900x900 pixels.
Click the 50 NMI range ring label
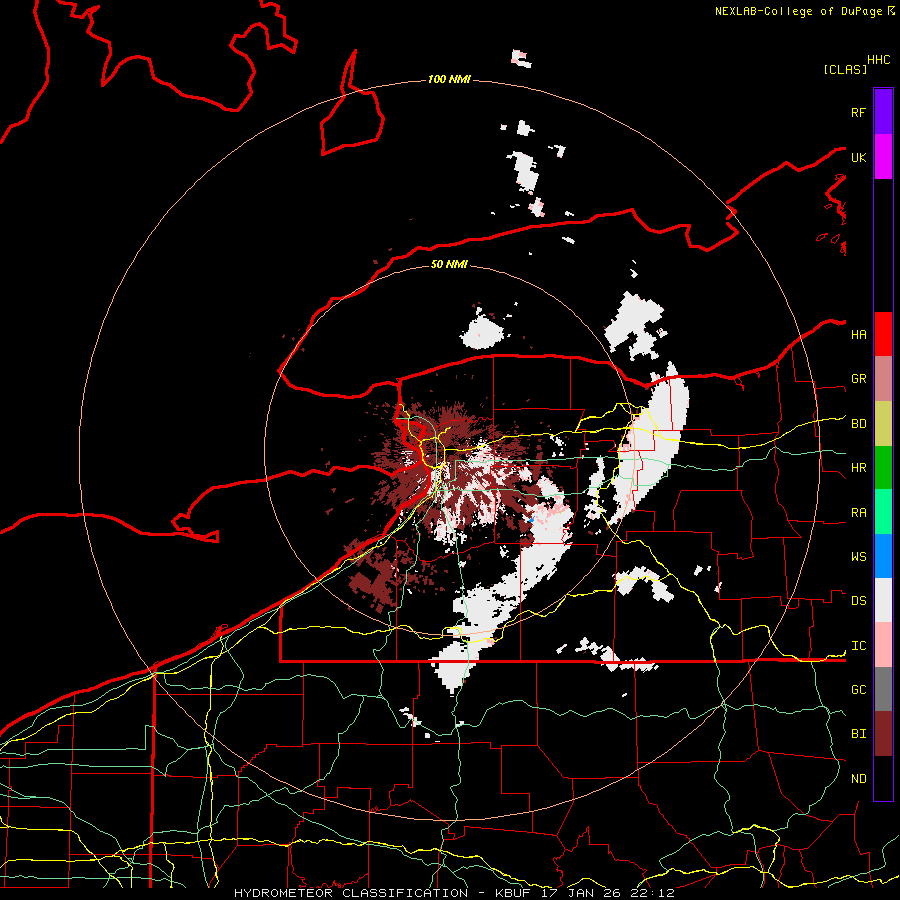449,264
